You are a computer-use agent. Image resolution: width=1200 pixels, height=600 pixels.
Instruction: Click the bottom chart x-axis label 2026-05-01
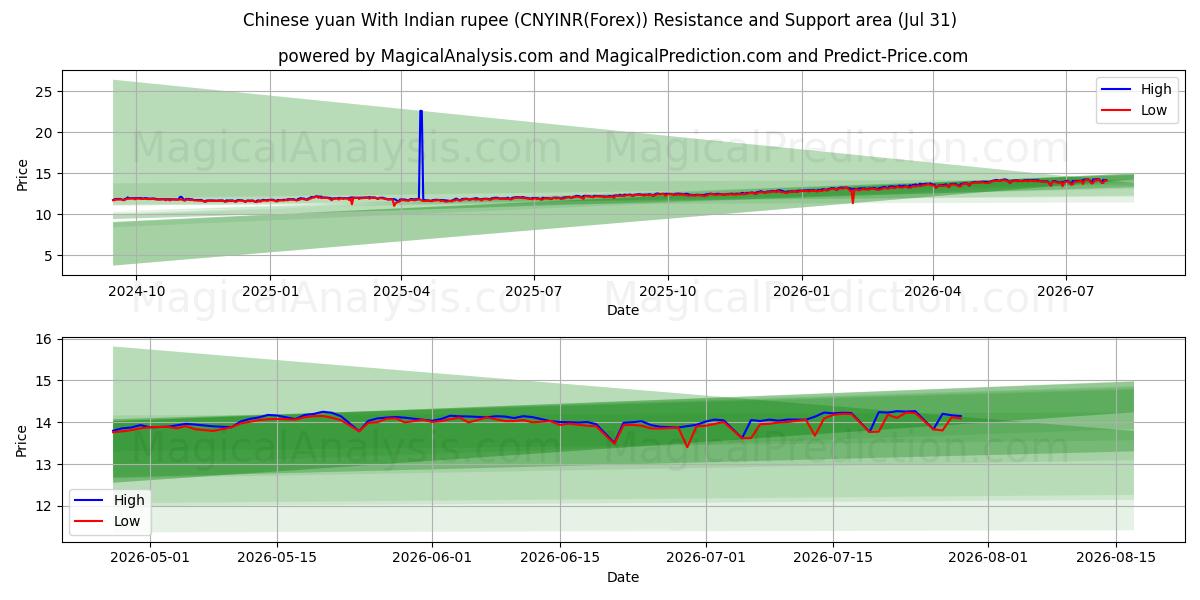(x=150, y=557)
